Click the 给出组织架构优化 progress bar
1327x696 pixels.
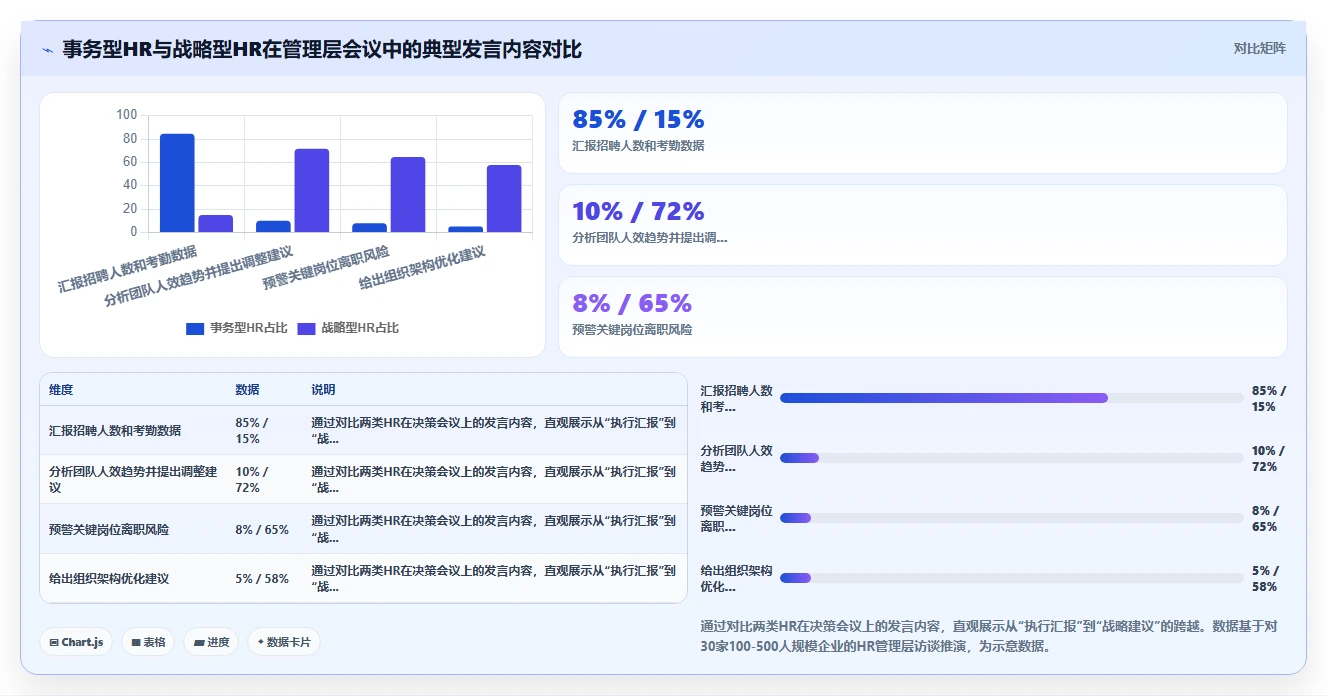click(x=1011, y=578)
